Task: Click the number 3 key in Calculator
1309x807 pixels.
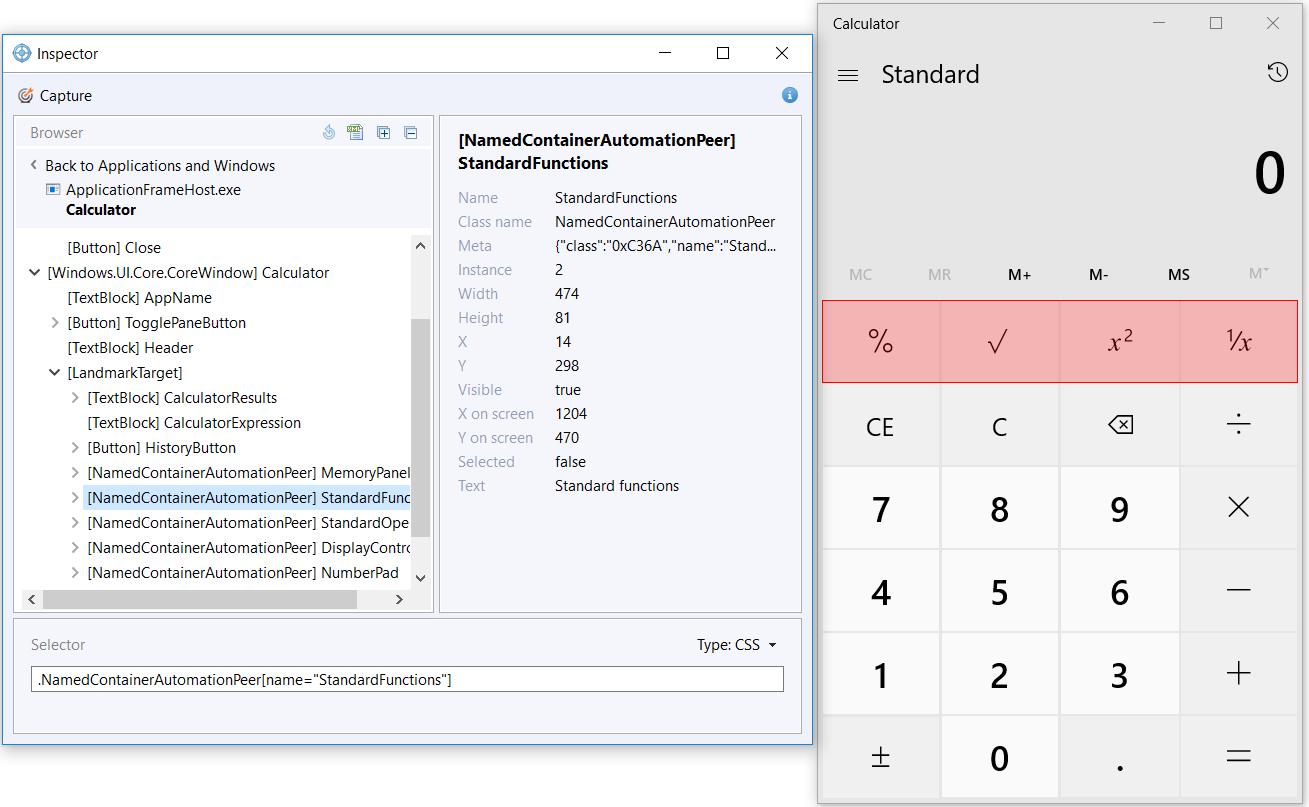Action: click(x=1120, y=674)
